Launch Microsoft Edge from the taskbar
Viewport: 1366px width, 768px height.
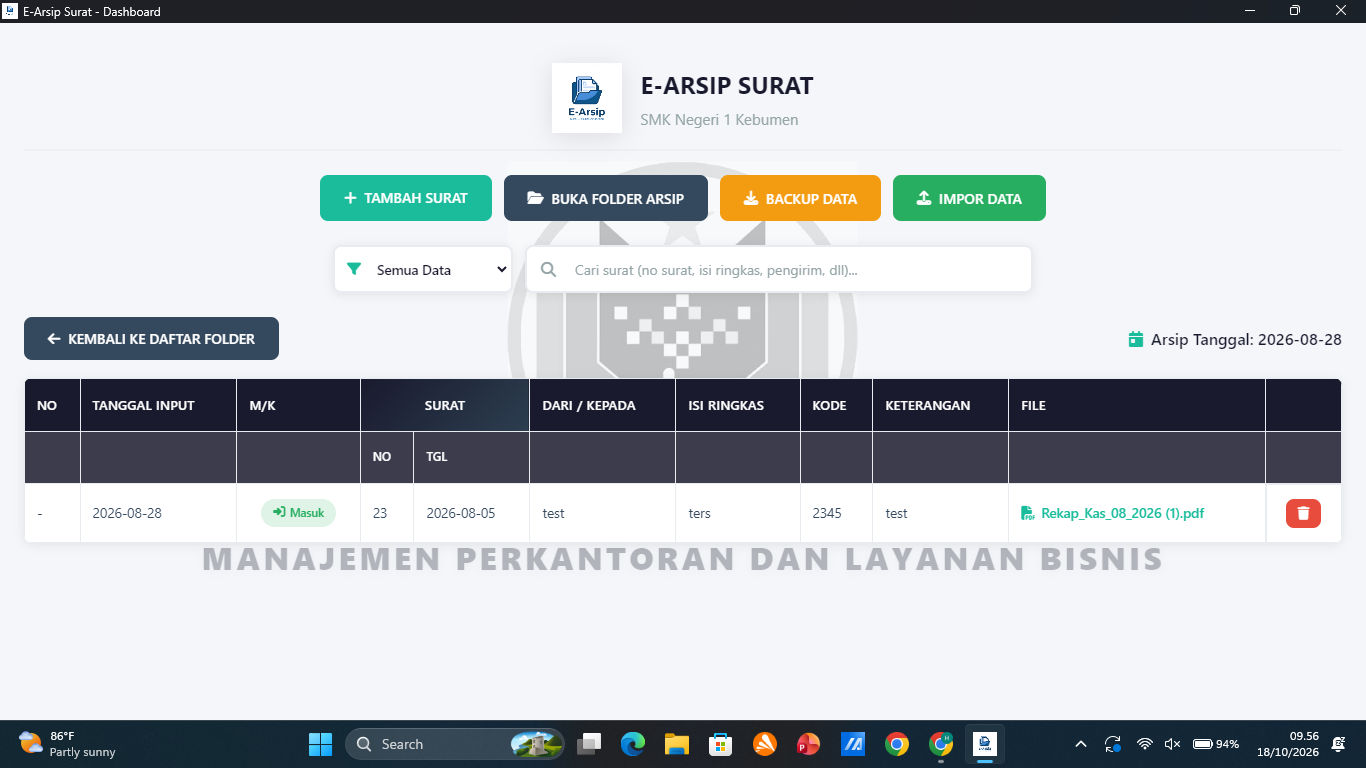pyautogui.click(x=633, y=744)
